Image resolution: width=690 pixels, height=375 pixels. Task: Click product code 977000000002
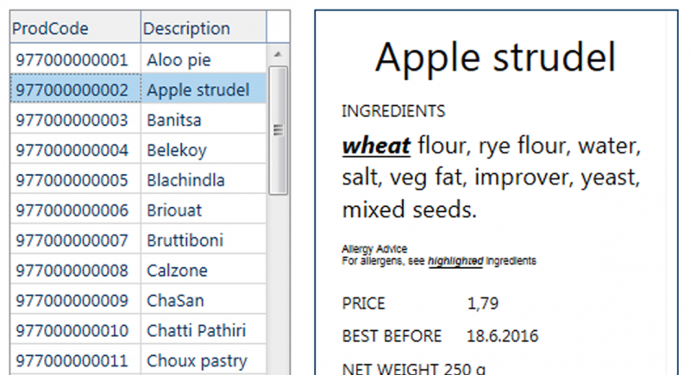point(72,90)
